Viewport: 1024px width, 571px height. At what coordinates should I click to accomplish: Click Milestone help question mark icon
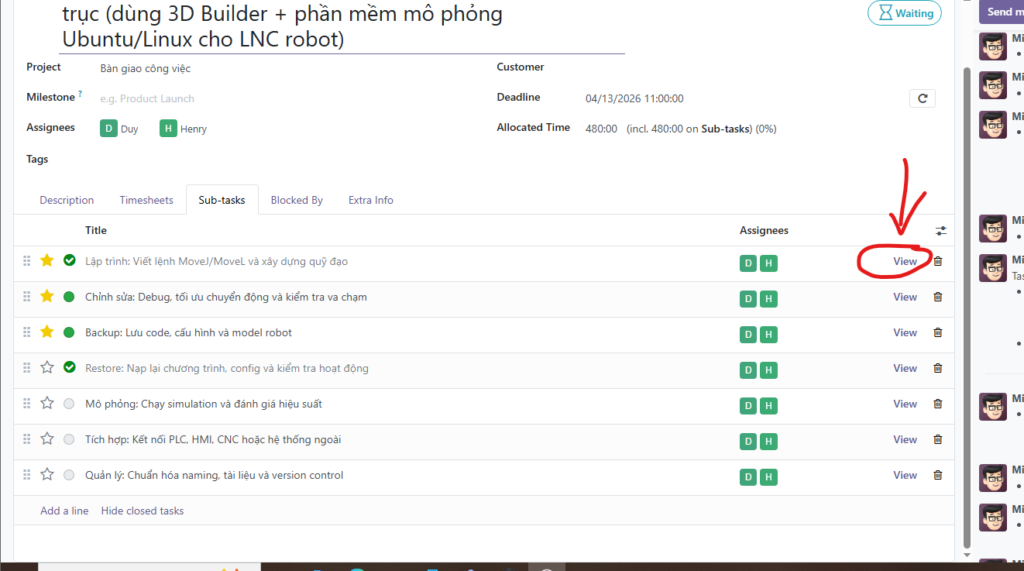click(x=80, y=95)
